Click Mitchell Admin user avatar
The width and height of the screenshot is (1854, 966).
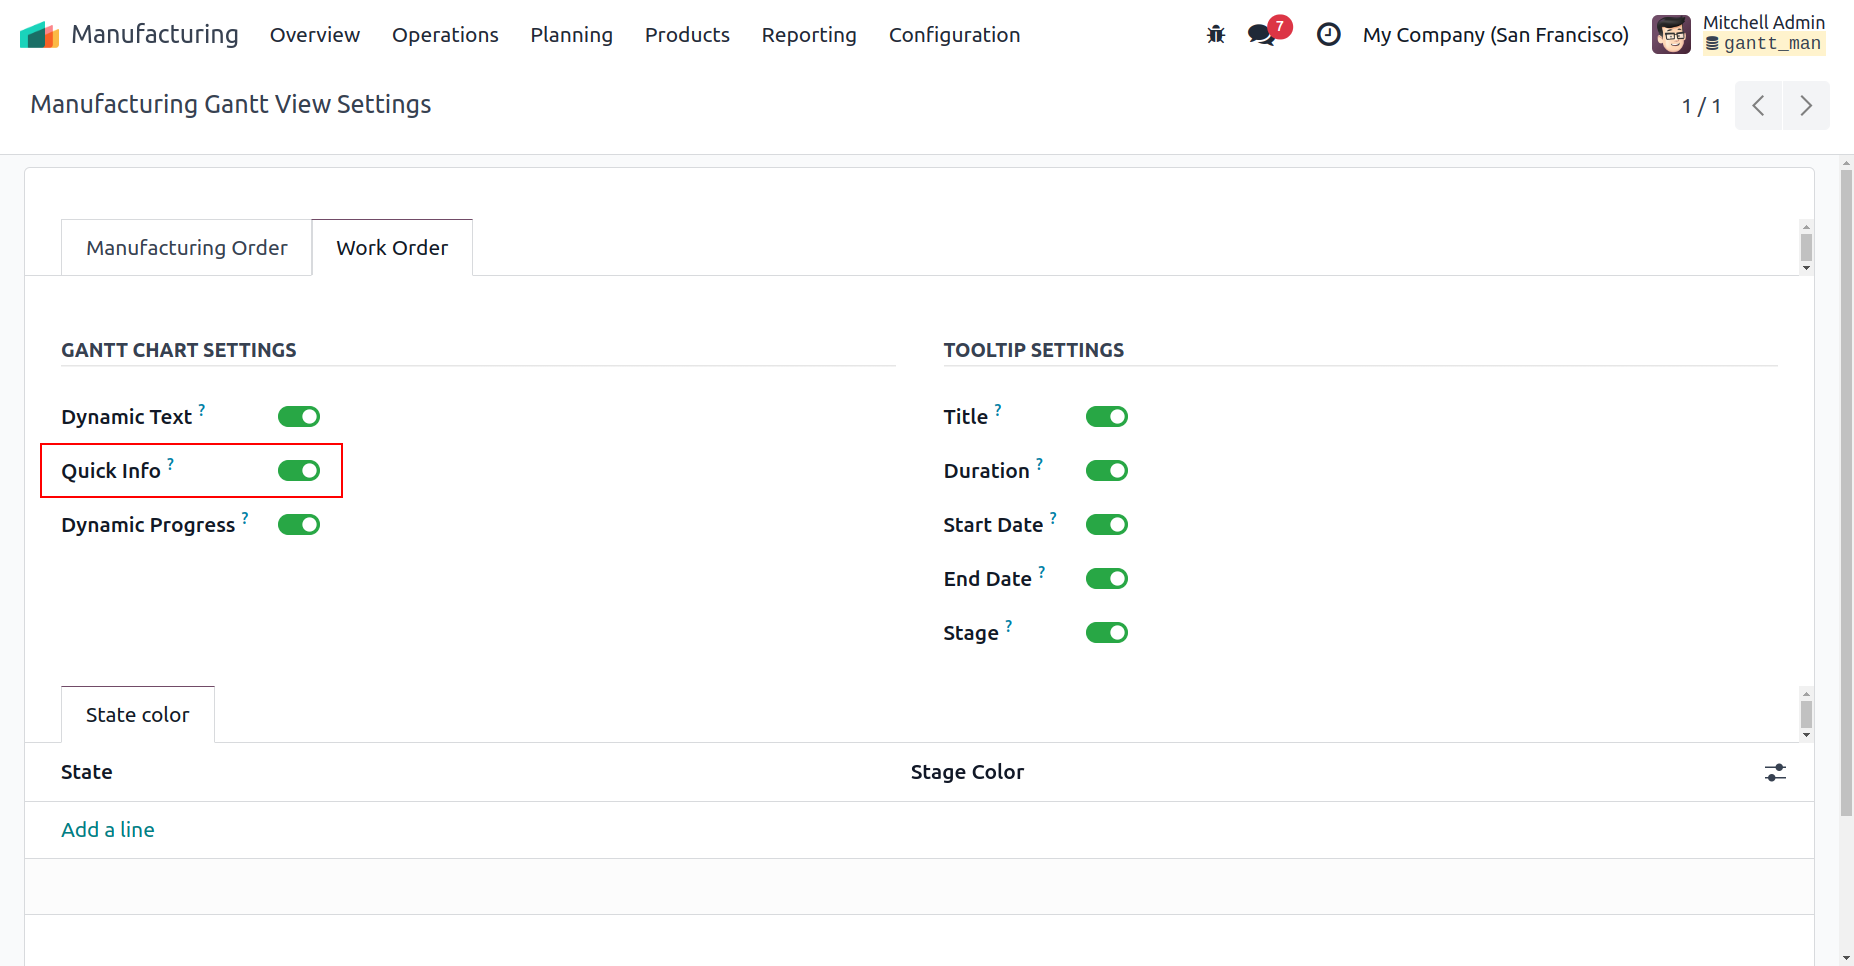(1670, 35)
